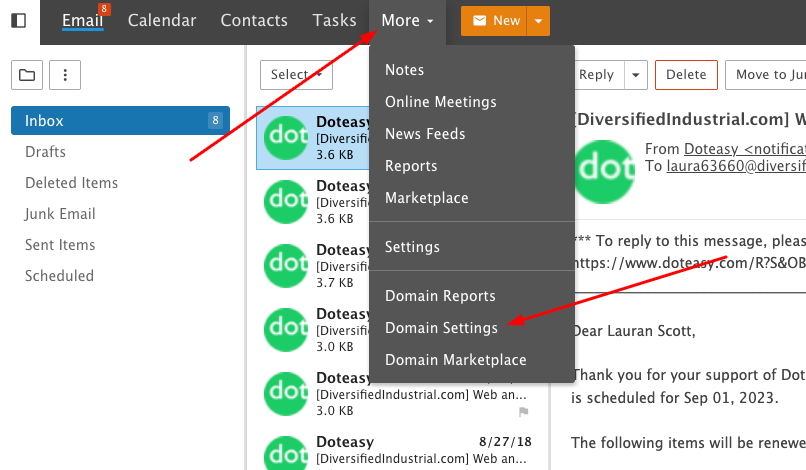Open Domain Reports menu entry
806x470 pixels.
(440, 296)
